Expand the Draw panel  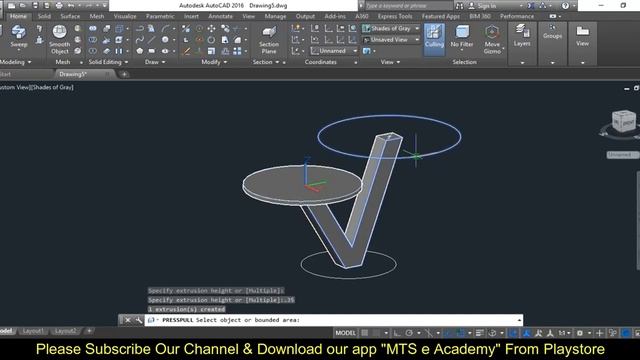tap(155, 62)
